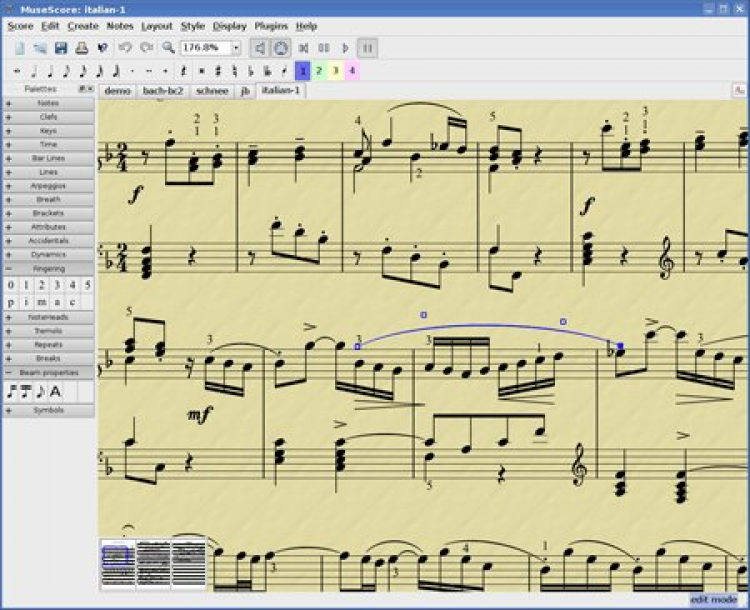Close the Palettes panel

[90, 89]
